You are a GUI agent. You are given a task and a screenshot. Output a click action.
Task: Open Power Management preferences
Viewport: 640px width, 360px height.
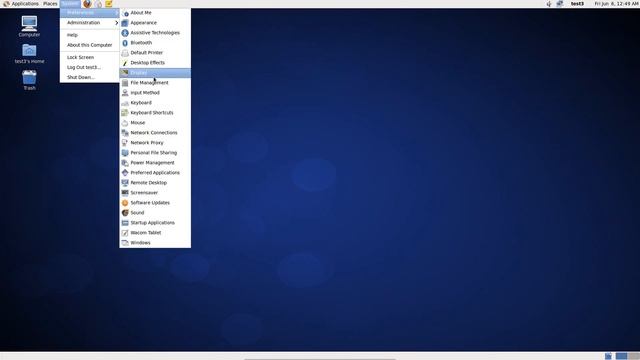click(x=155, y=163)
